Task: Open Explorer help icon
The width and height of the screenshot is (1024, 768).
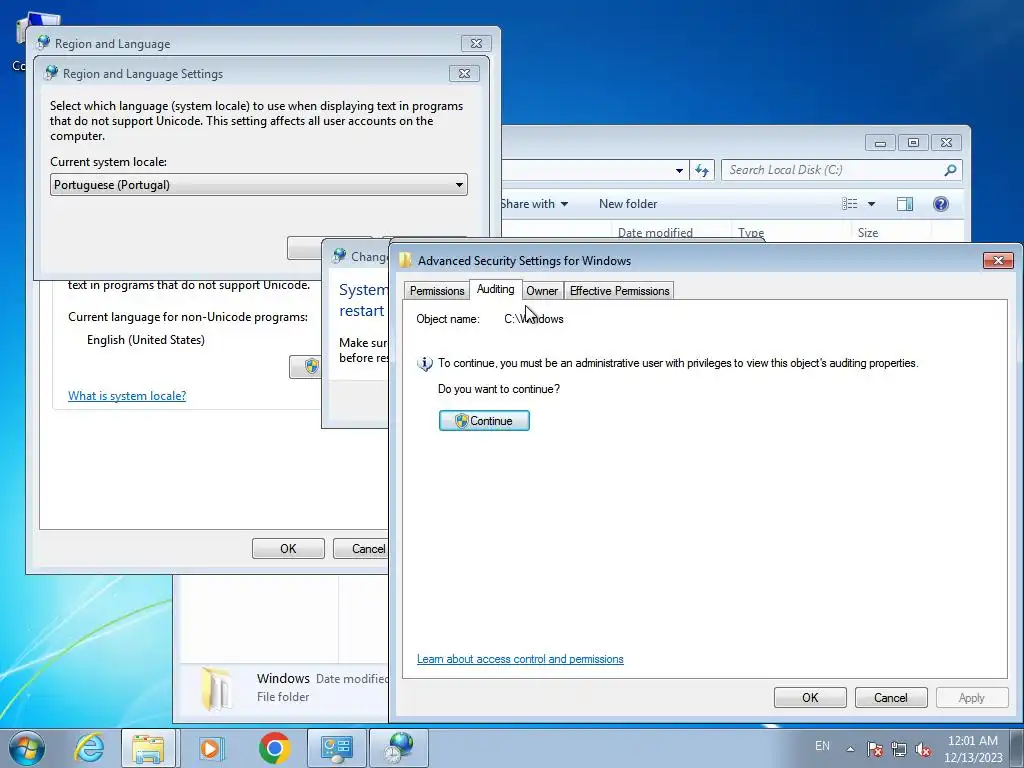Action: pyautogui.click(x=940, y=204)
